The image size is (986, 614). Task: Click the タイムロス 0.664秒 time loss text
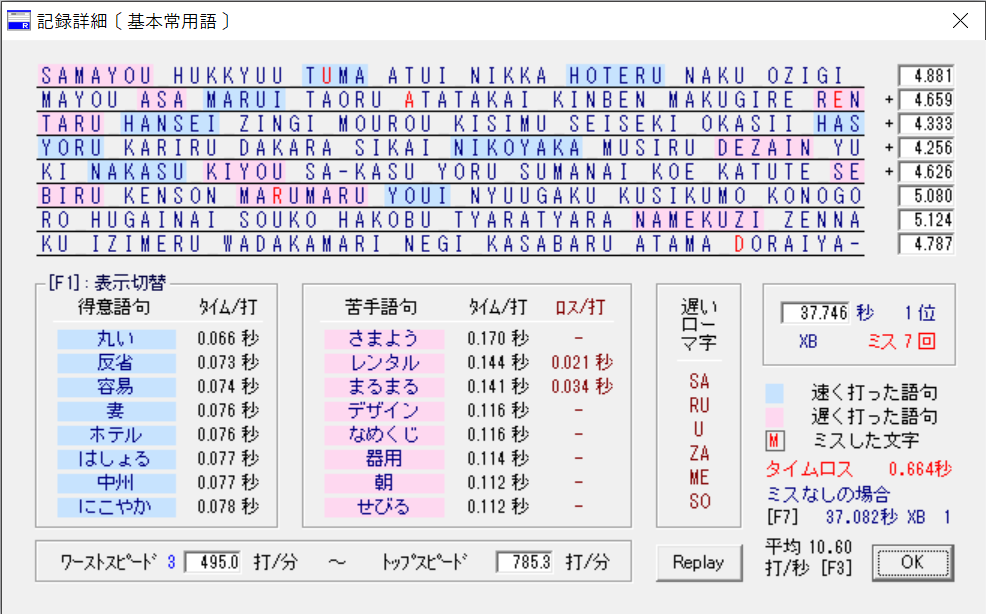(859, 469)
